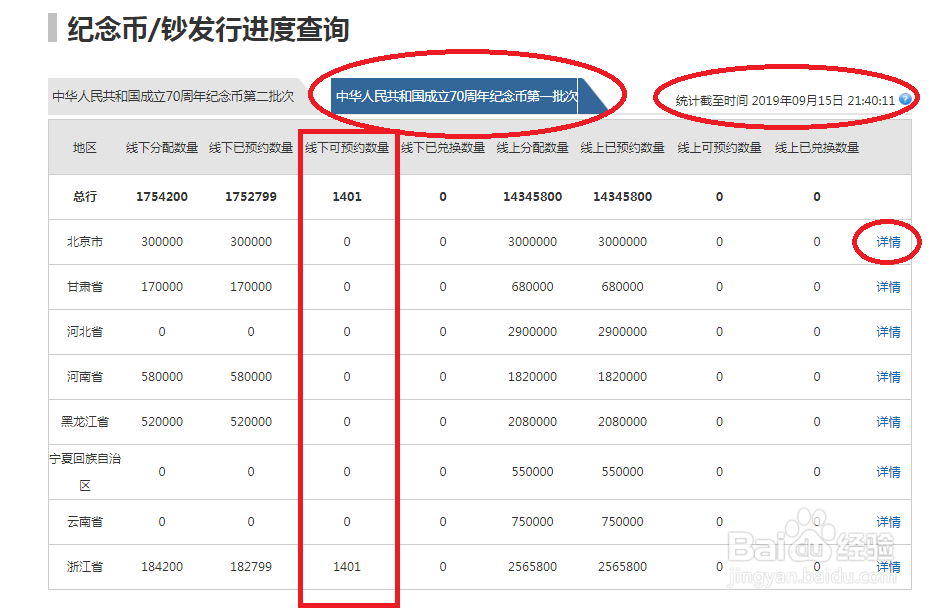Select the 云南省 region cell

pos(85,522)
